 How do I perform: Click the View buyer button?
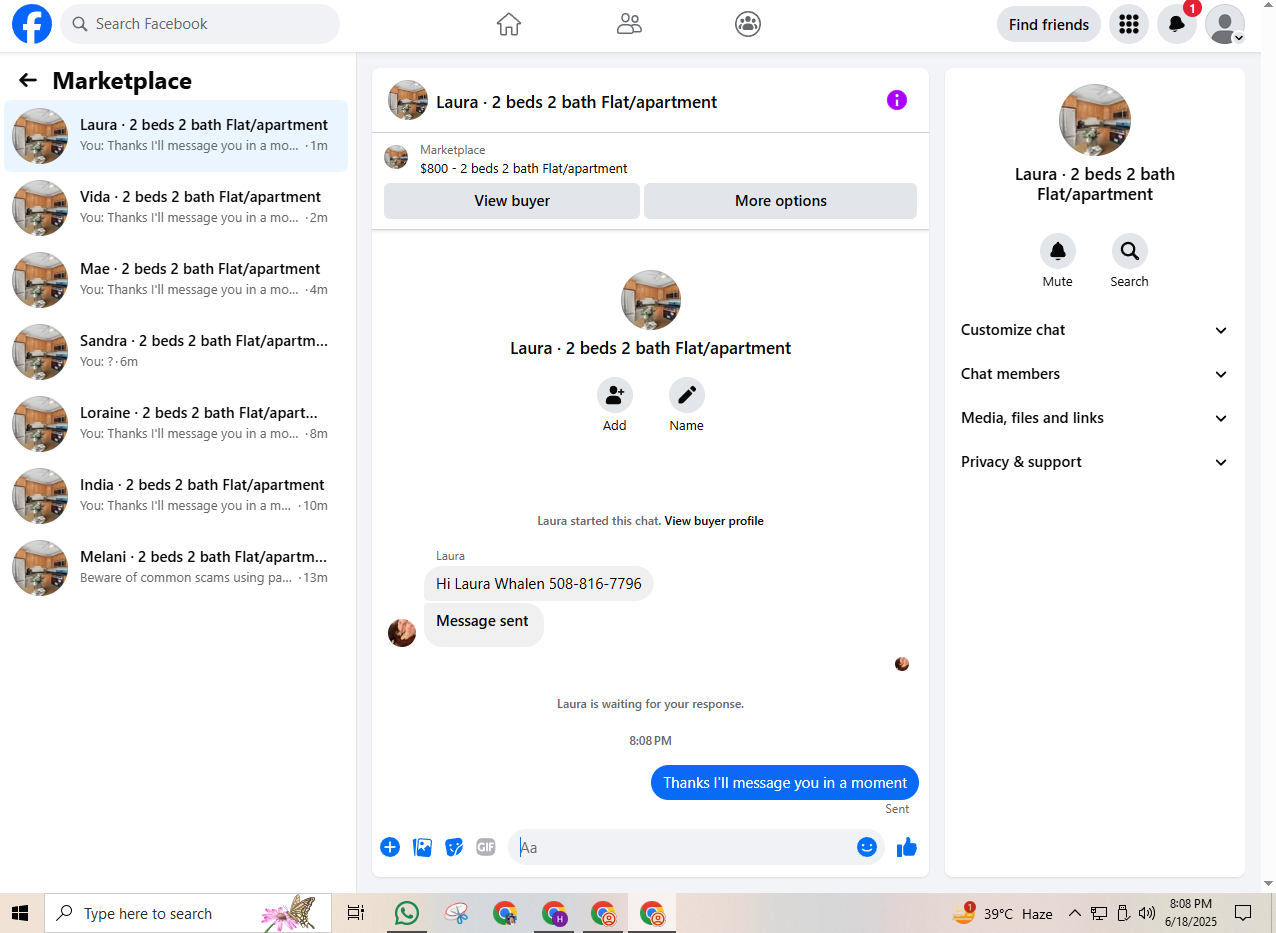[512, 201]
